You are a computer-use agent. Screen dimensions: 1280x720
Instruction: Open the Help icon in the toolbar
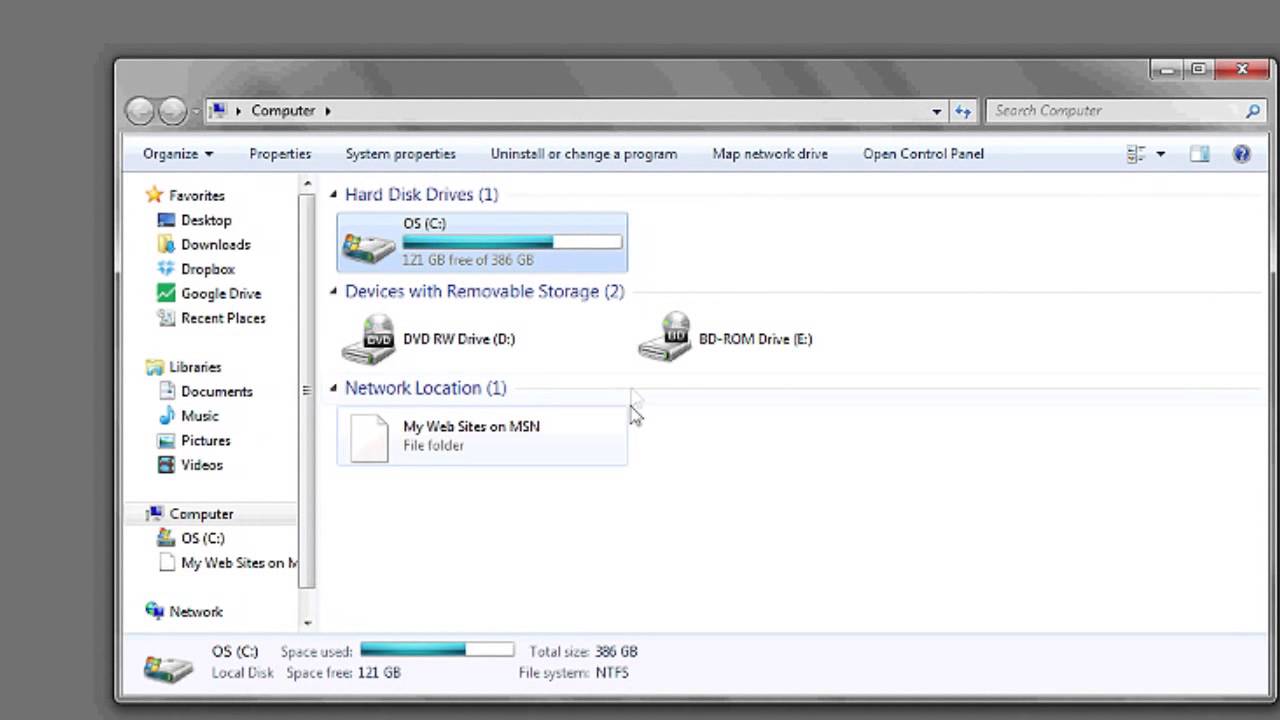tap(1241, 153)
